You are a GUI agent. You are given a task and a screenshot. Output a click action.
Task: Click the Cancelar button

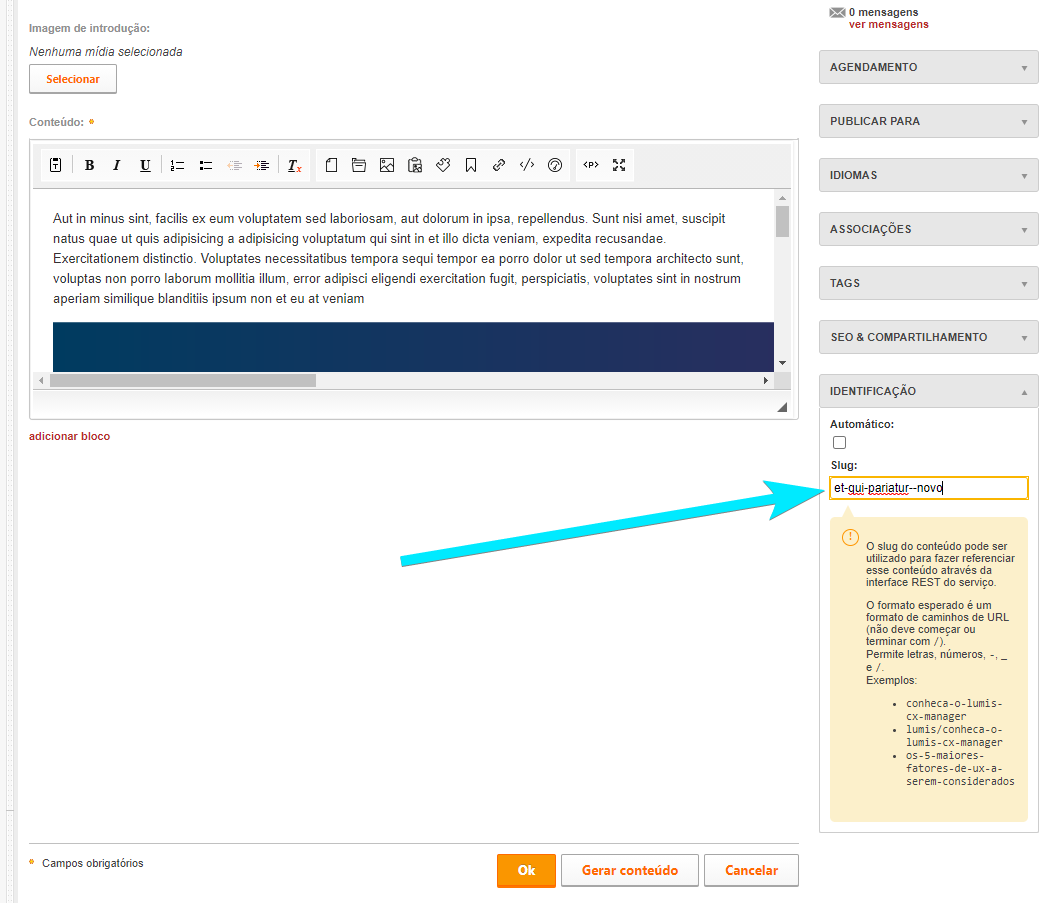point(751,871)
